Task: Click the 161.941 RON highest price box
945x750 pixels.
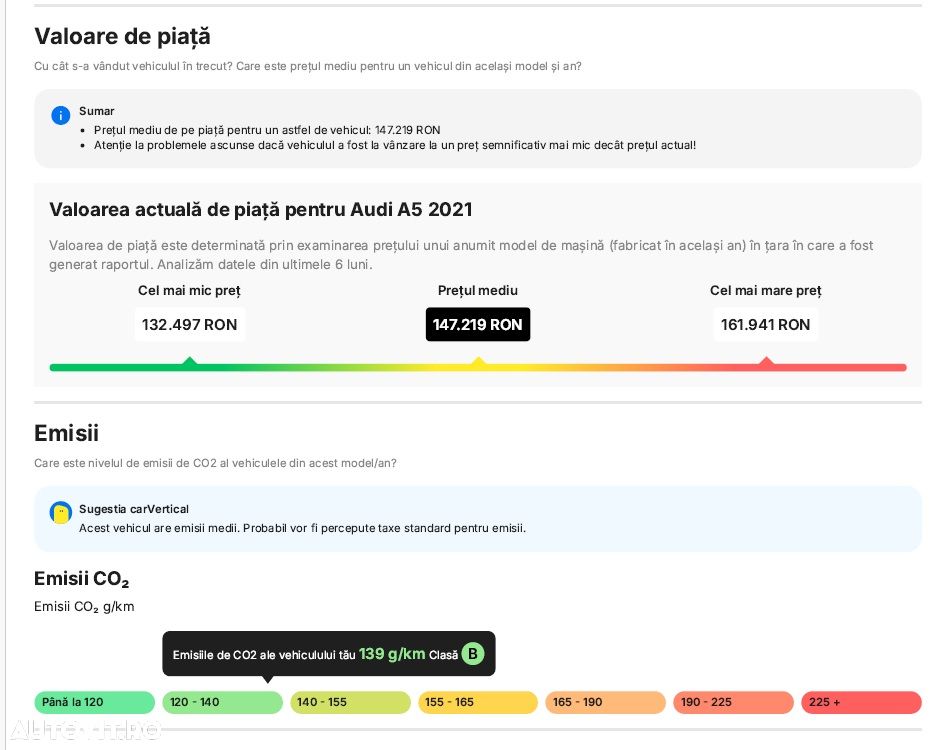Action: click(766, 324)
